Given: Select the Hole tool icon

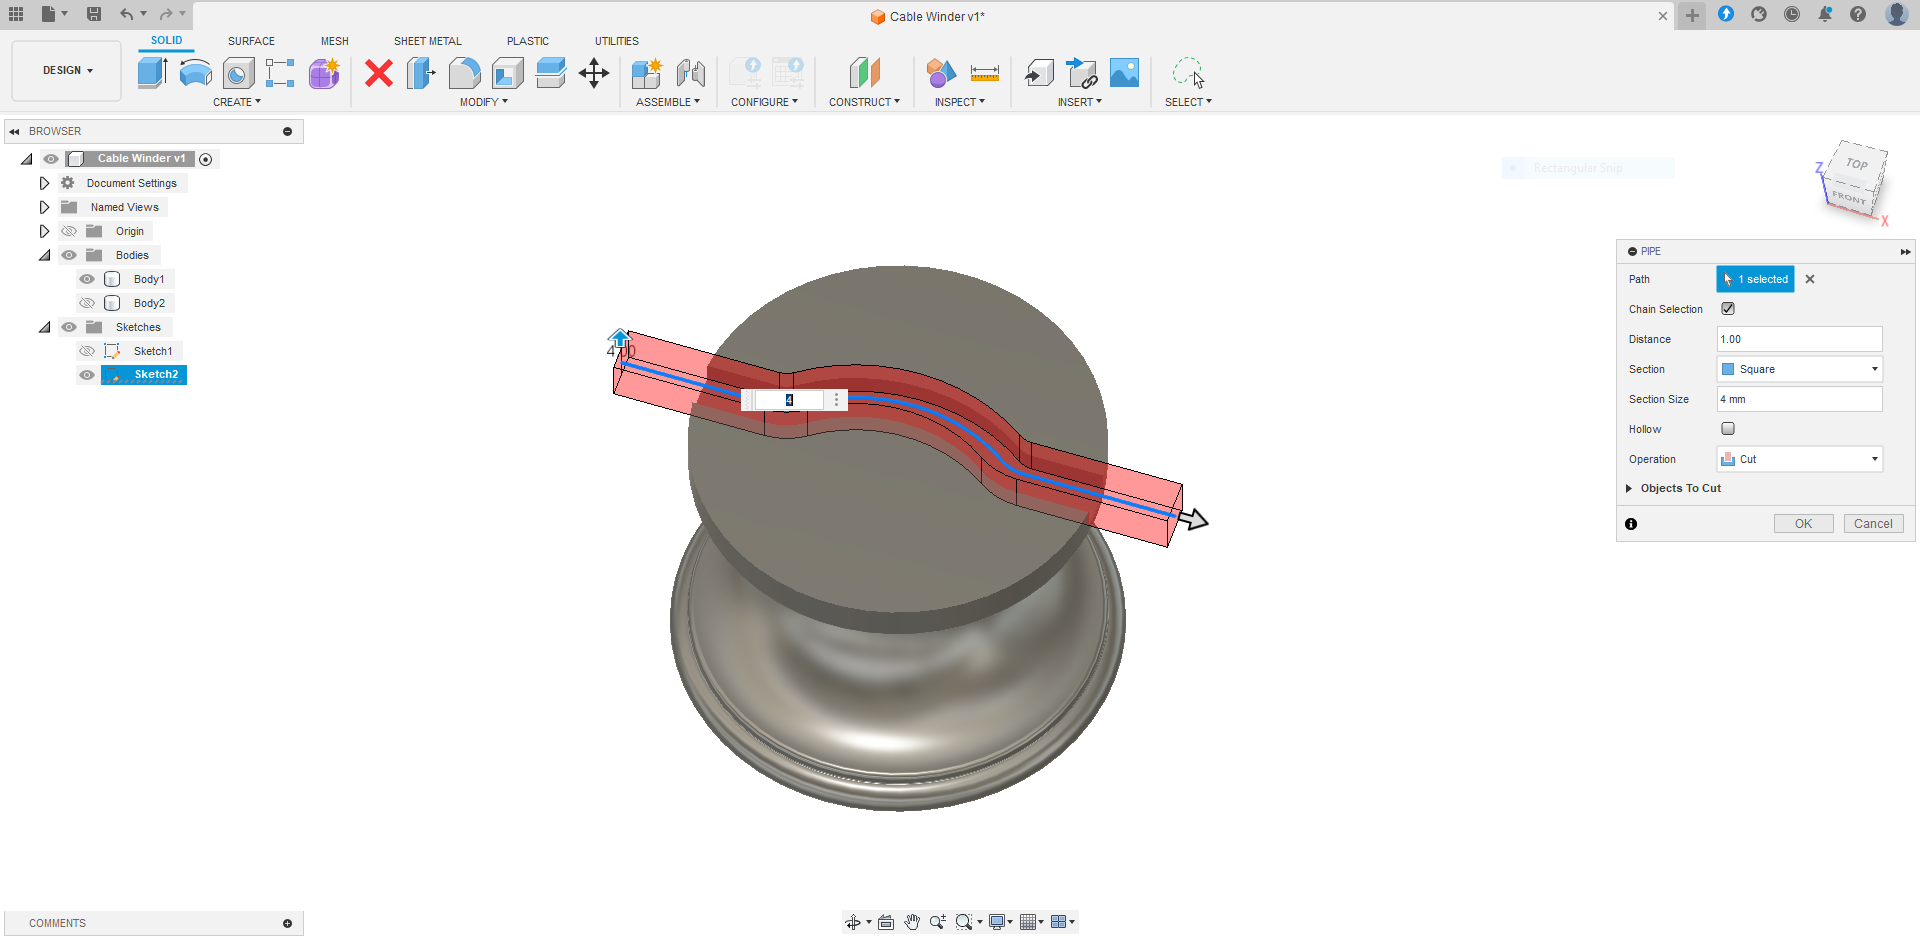Looking at the screenshot, I should pyautogui.click(x=238, y=73).
